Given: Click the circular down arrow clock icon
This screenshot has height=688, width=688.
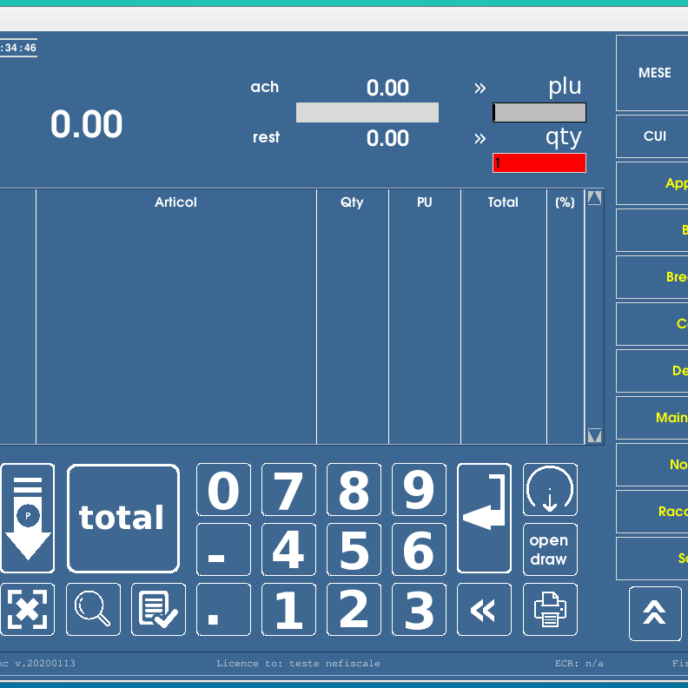Looking at the screenshot, I should (x=549, y=490).
